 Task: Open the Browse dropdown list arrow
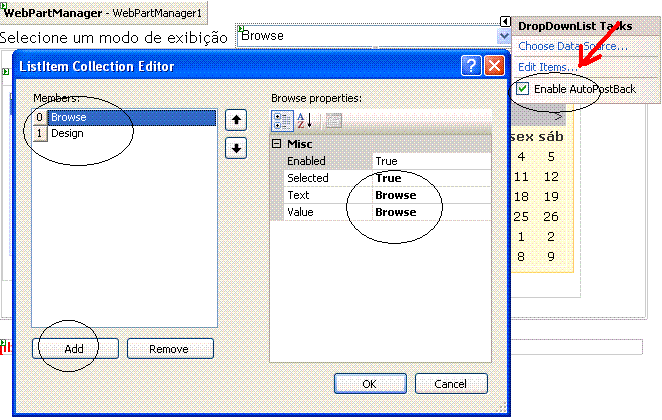tap(504, 35)
